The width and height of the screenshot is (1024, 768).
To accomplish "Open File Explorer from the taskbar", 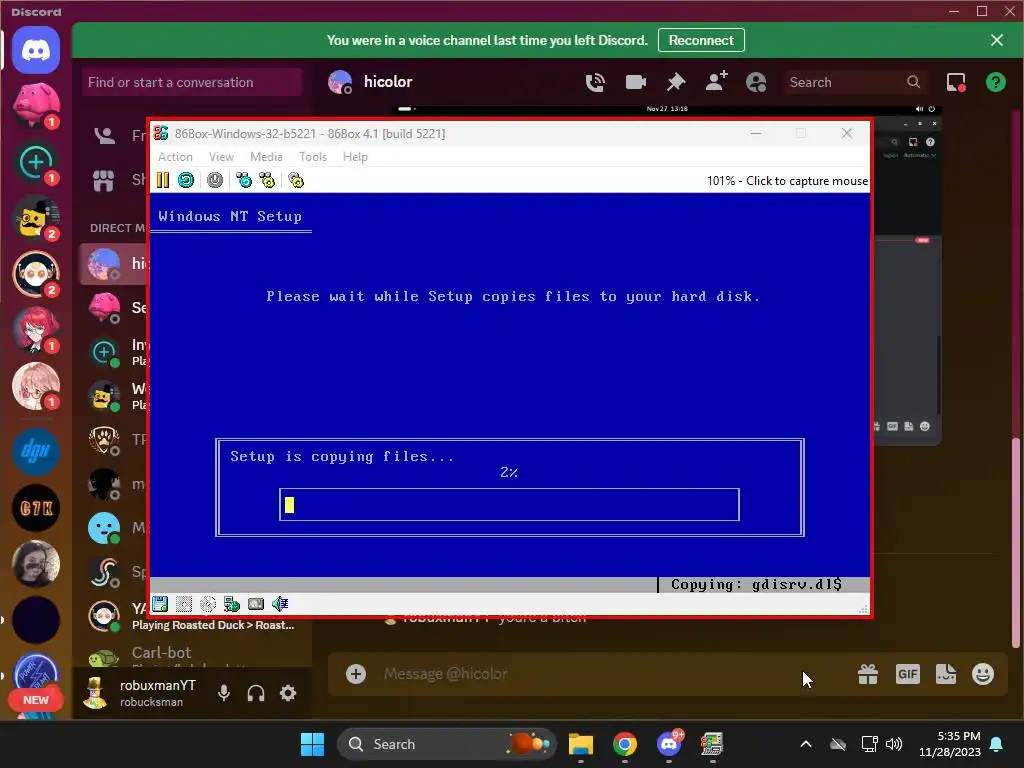I will coord(581,744).
